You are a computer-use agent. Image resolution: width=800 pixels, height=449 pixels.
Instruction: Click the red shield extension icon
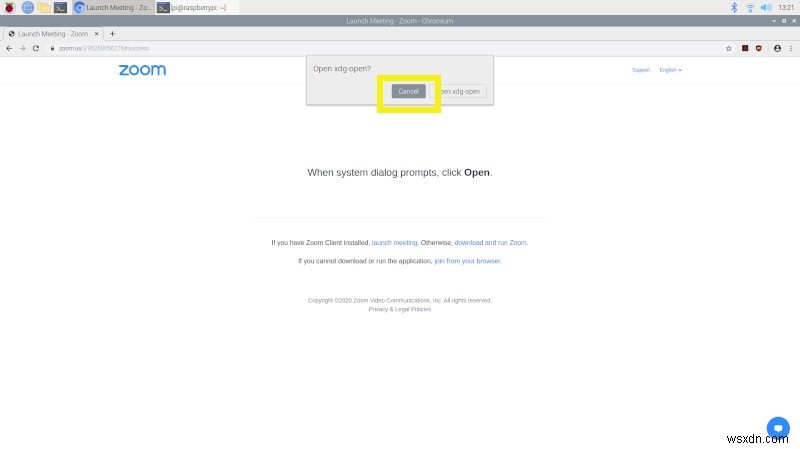pos(759,47)
